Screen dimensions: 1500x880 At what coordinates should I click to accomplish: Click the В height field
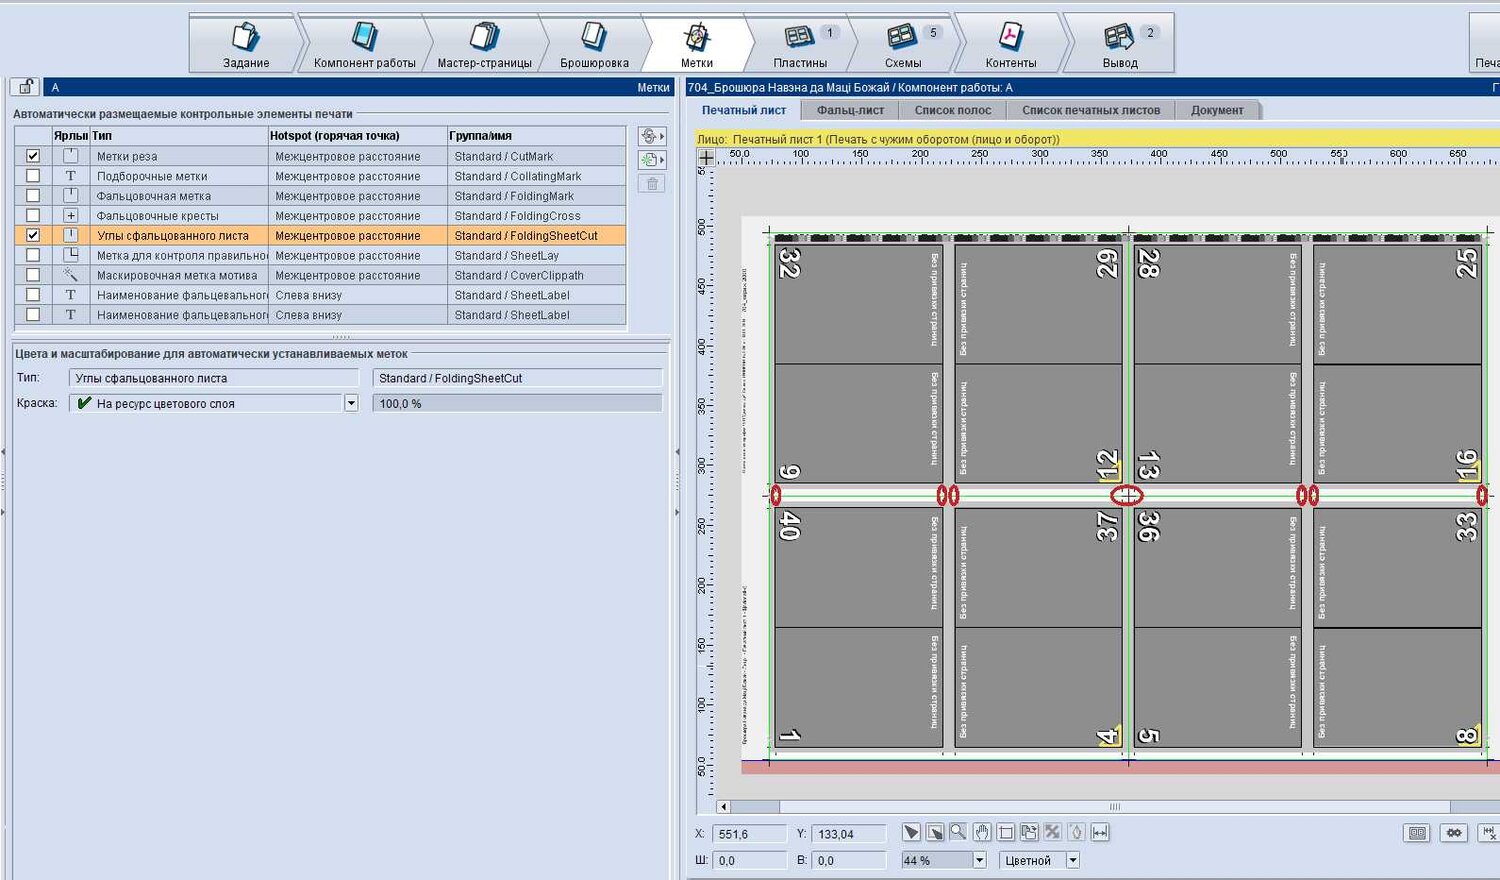(x=849, y=860)
